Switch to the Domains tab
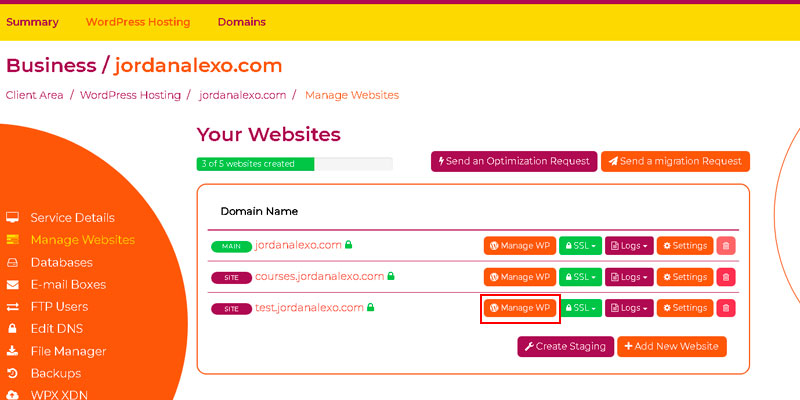 click(242, 22)
